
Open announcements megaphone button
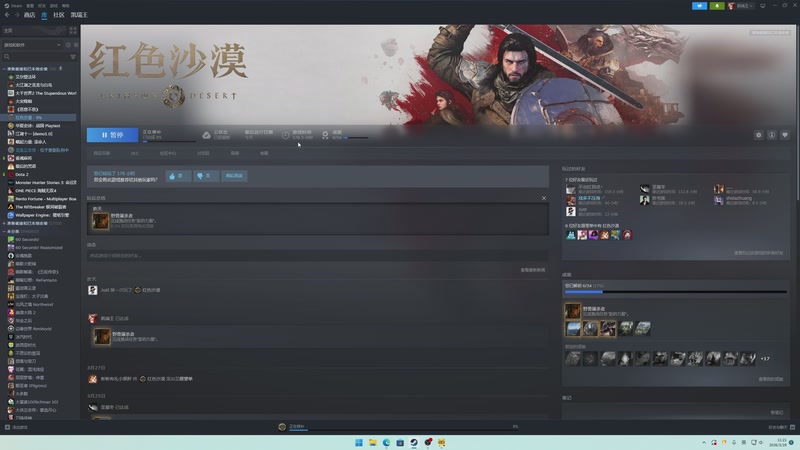tap(699, 6)
